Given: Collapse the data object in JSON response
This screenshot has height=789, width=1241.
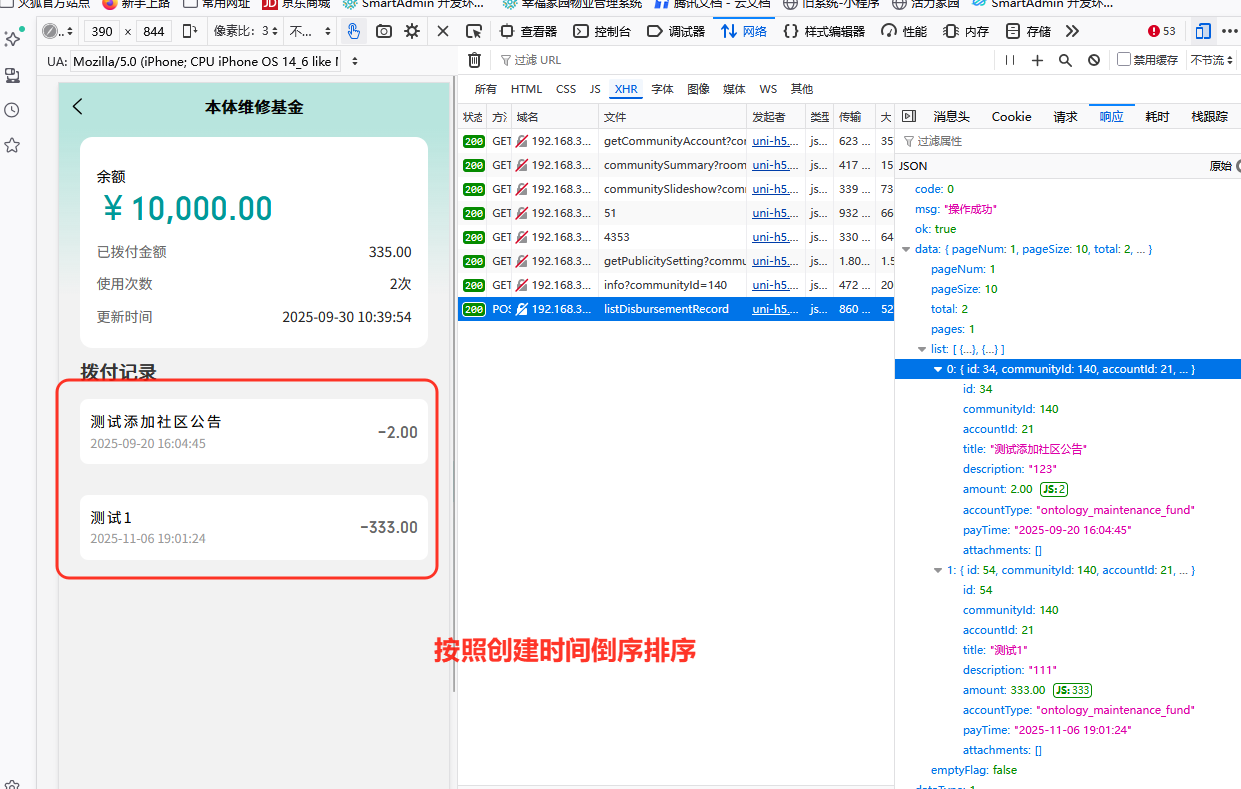Looking at the screenshot, I should tap(907, 249).
